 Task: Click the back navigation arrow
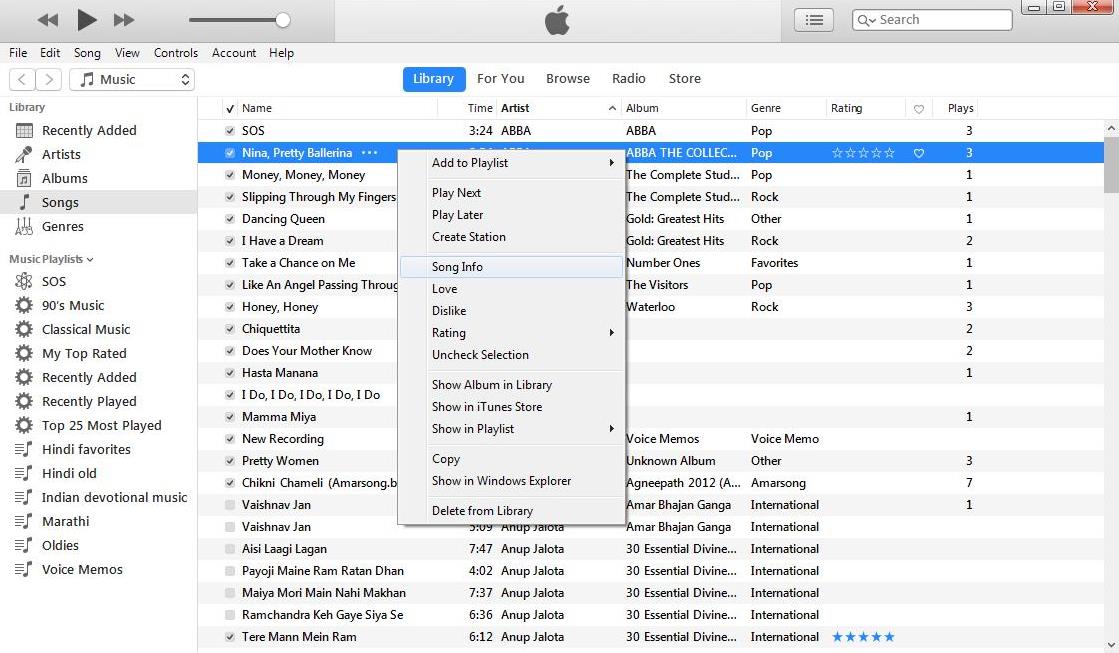click(22, 79)
